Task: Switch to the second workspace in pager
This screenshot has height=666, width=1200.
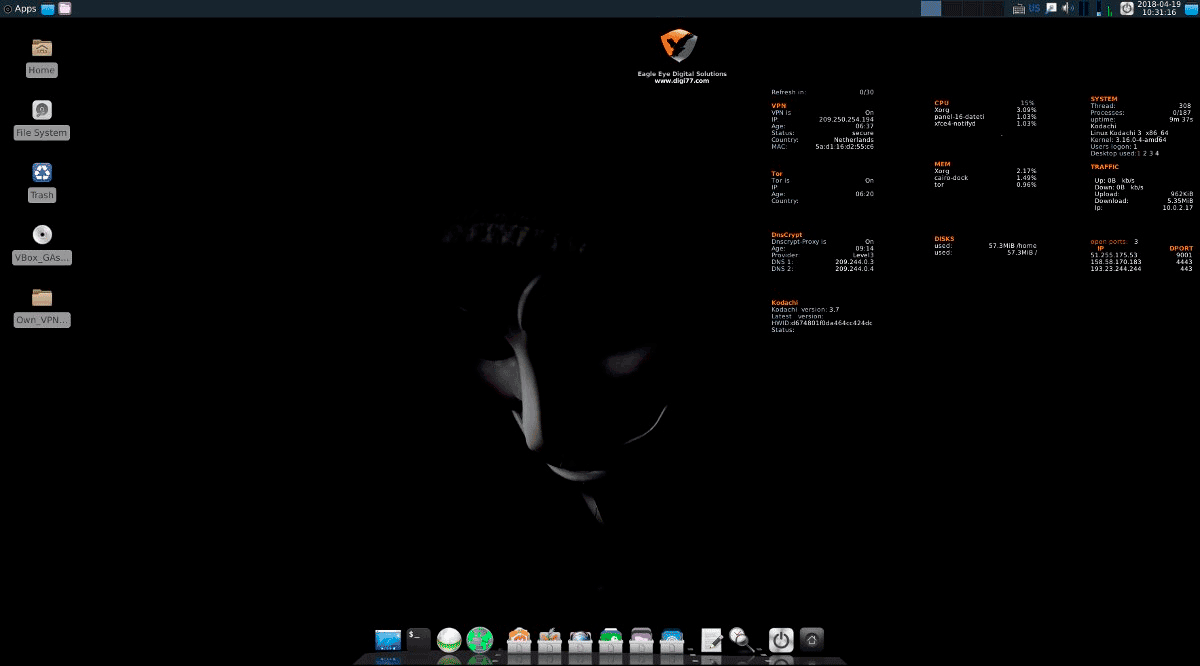Action: click(x=952, y=8)
